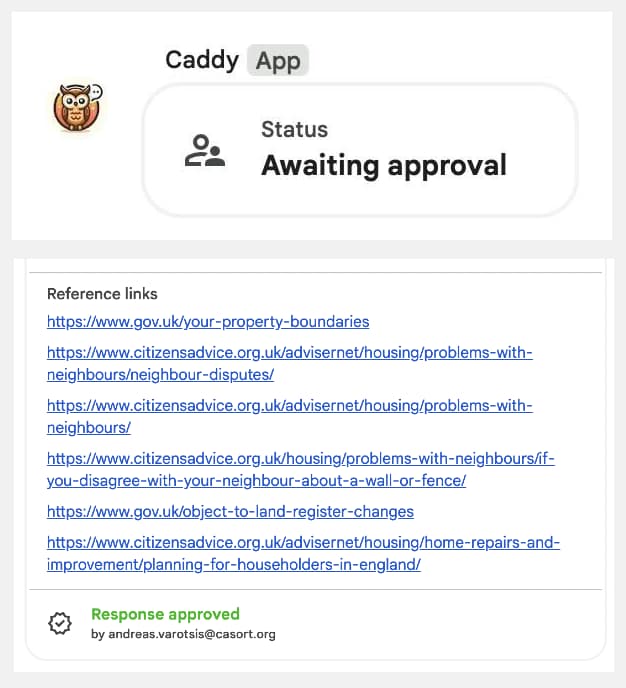
Task: Click the green Response approved text
Action: point(165,614)
